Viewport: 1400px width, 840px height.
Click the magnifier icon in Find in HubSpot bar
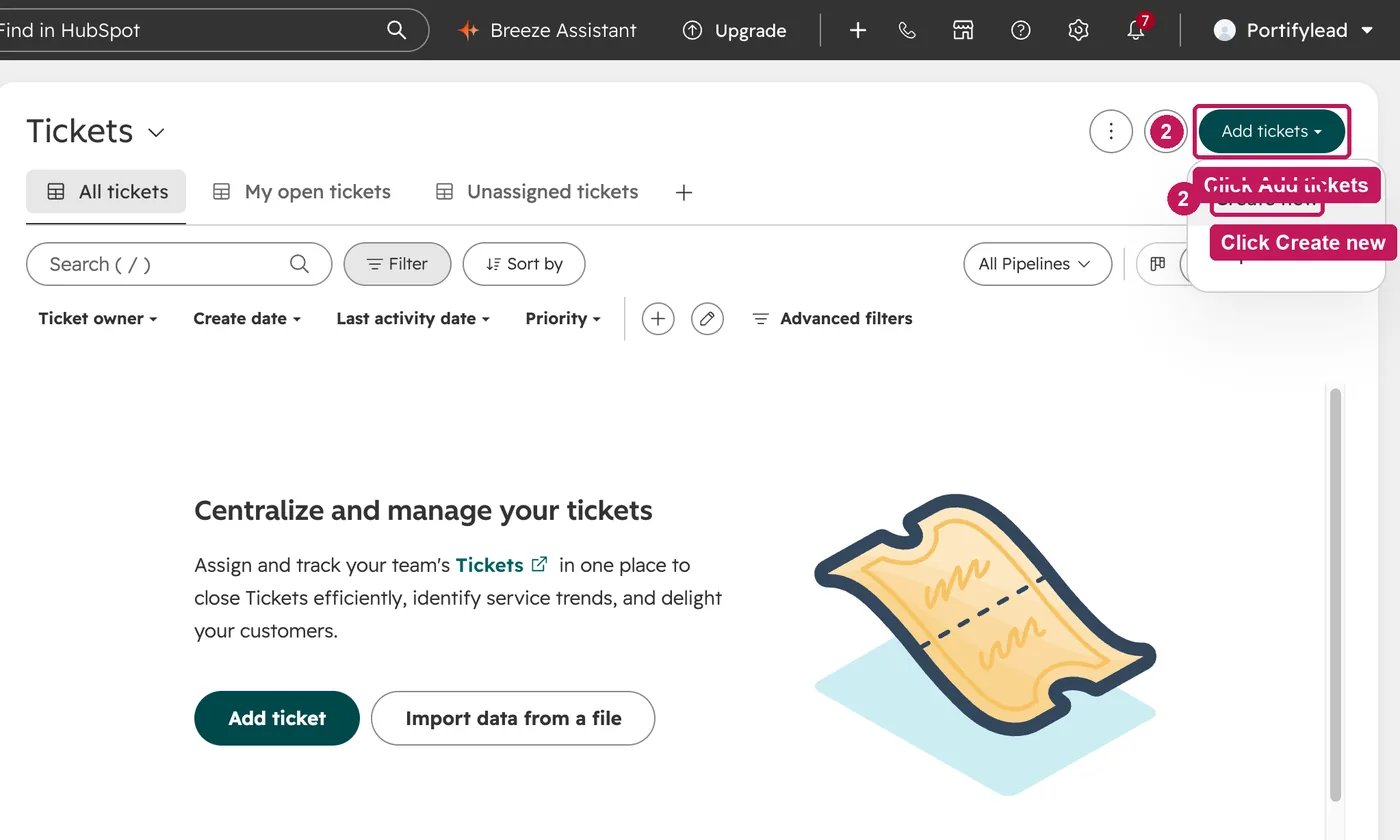click(396, 30)
